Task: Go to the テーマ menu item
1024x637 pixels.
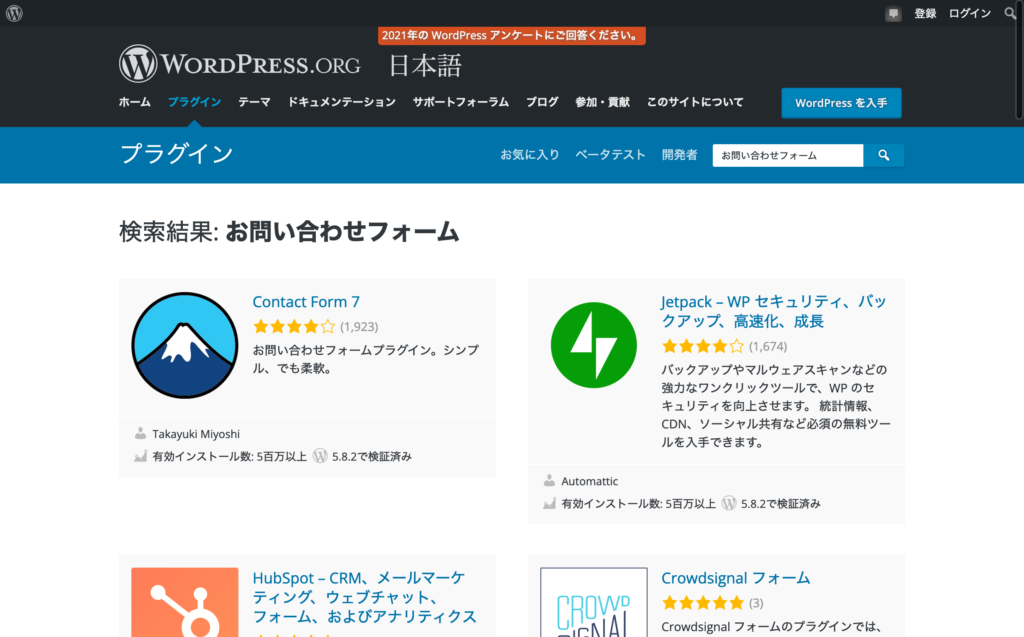Action: tap(254, 102)
